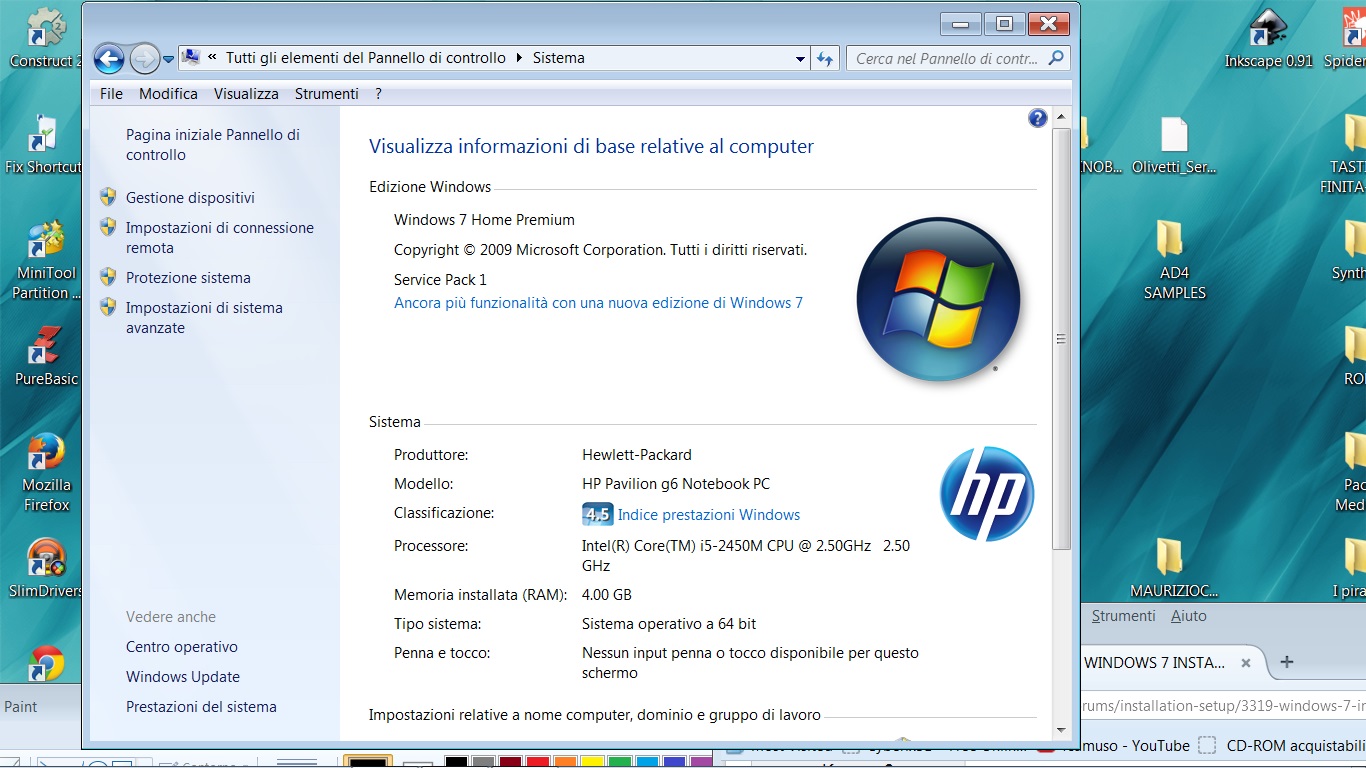This screenshot has height=768, width=1366.
Task: Select the Mozilla Firefox desktop icon
Action: [x=46, y=473]
